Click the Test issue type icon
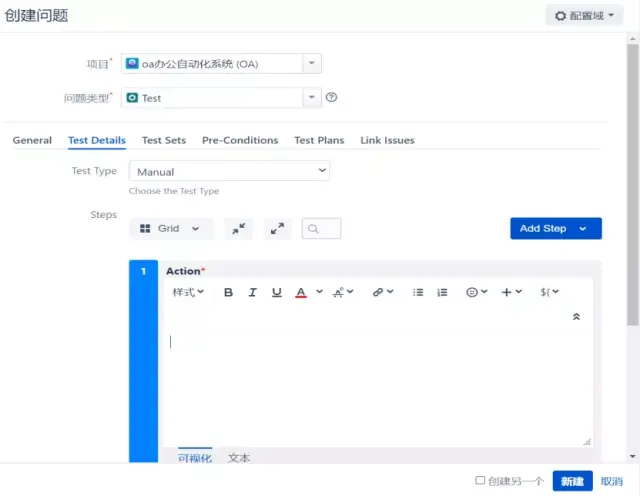The image size is (640, 496). (132, 98)
